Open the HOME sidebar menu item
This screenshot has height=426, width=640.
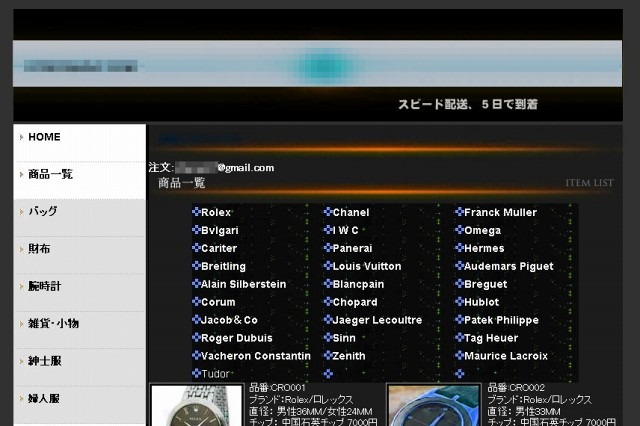click(x=44, y=138)
